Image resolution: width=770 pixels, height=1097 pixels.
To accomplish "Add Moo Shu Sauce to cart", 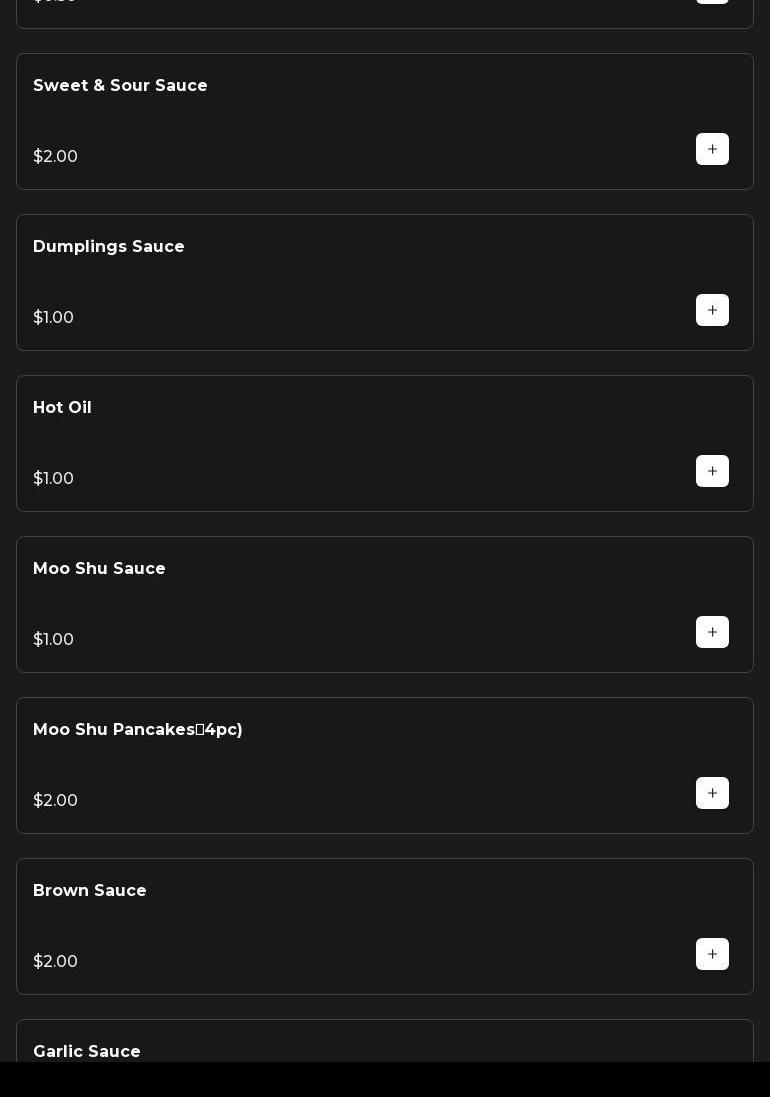I will pyautogui.click(x=712, y=632).
